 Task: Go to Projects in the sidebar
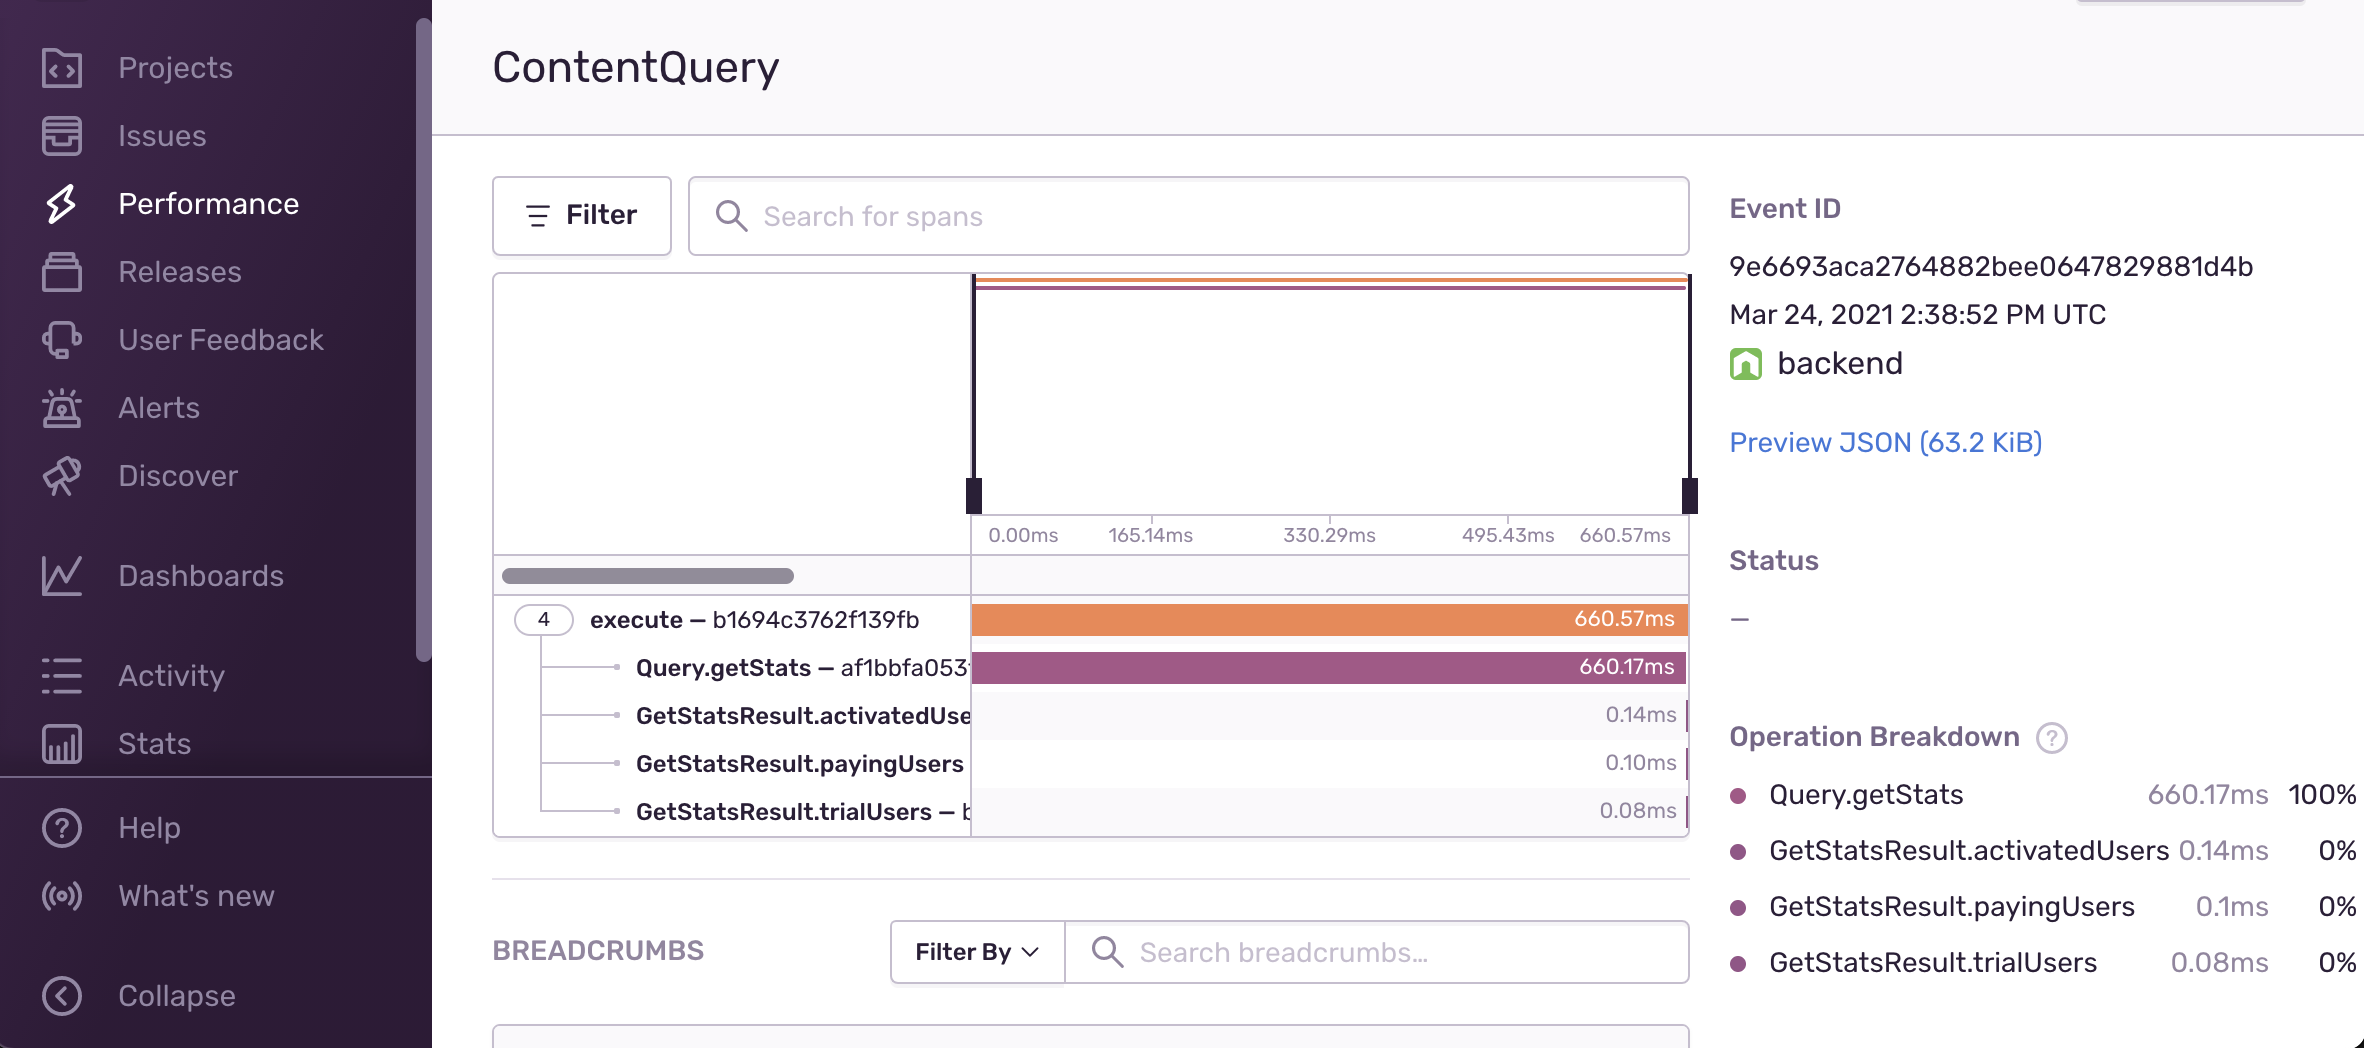(x=176, y=68)
